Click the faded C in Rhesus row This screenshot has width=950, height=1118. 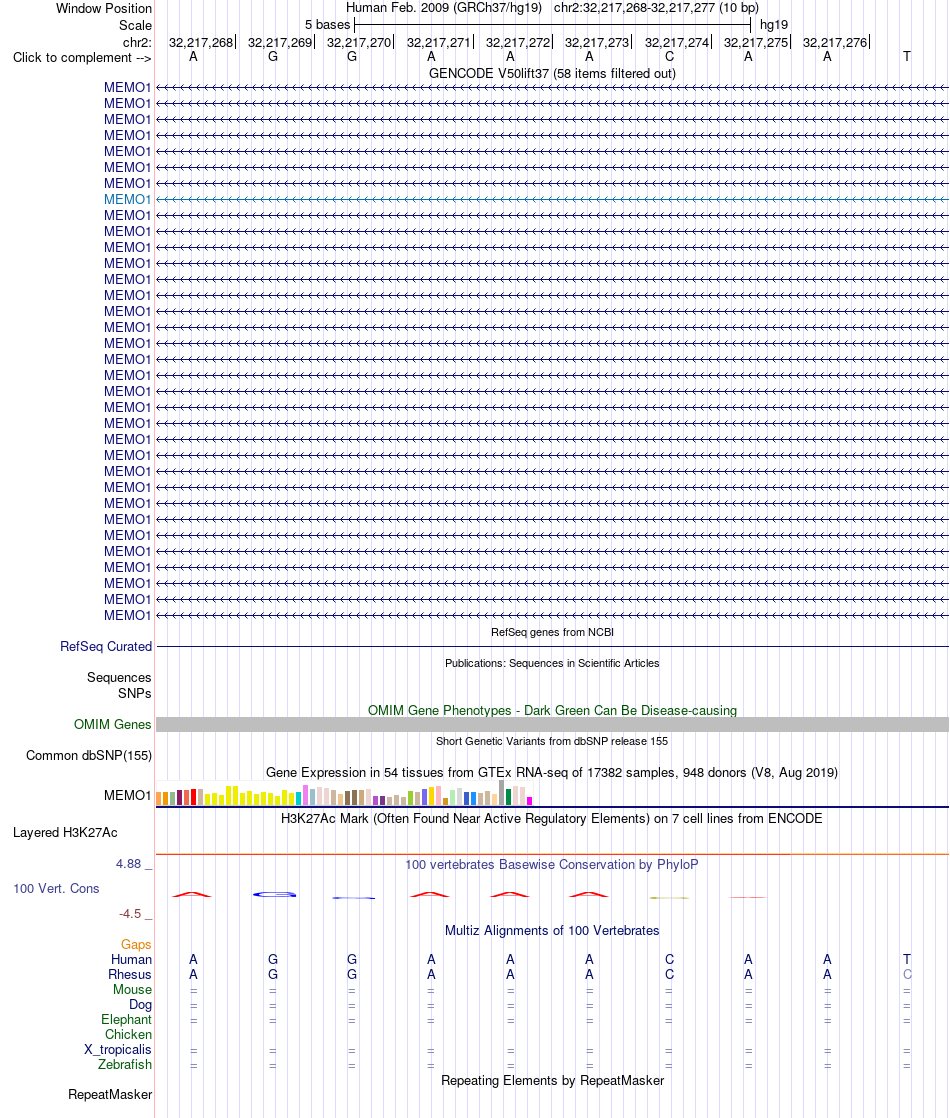coord(906,974)
